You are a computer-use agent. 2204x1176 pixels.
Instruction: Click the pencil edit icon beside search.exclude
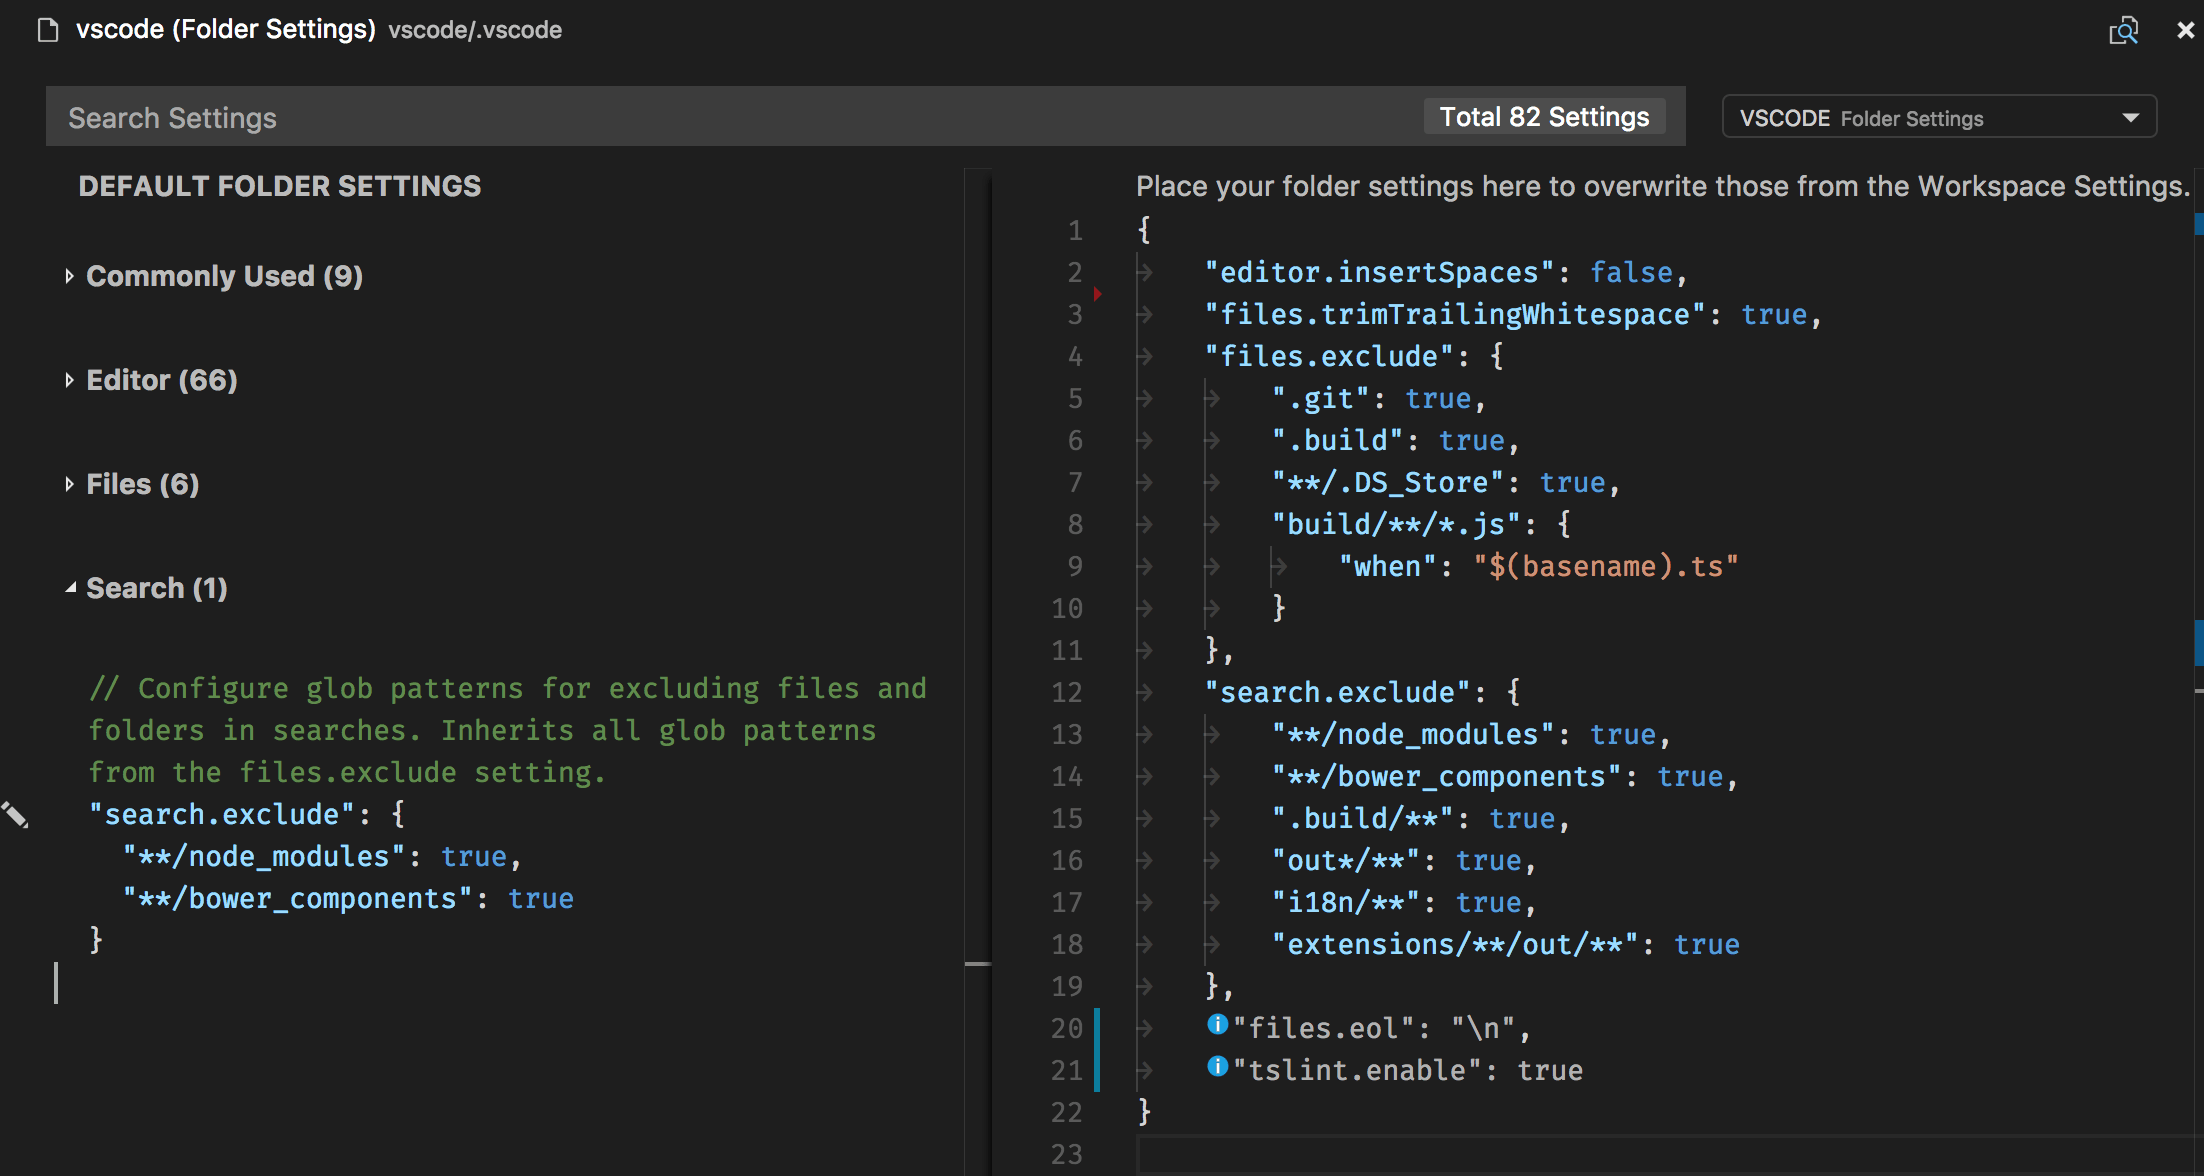click(14, 815)
